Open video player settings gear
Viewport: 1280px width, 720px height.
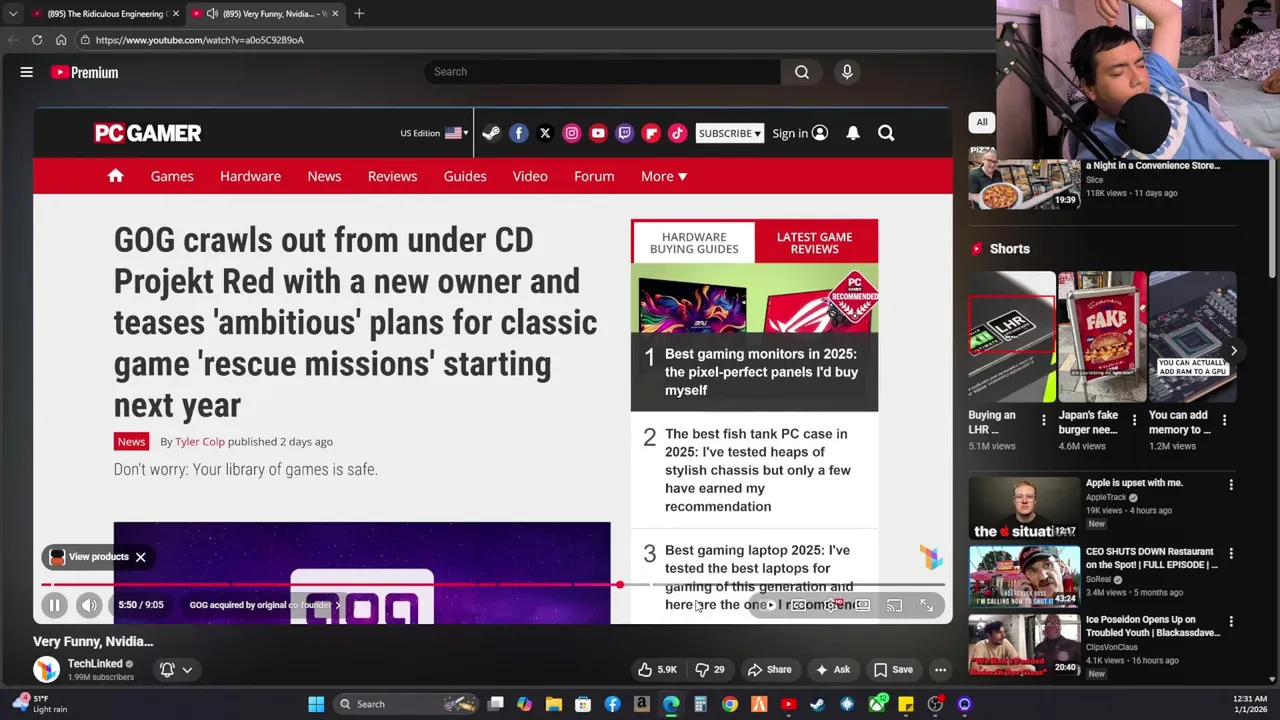(832, 605)
